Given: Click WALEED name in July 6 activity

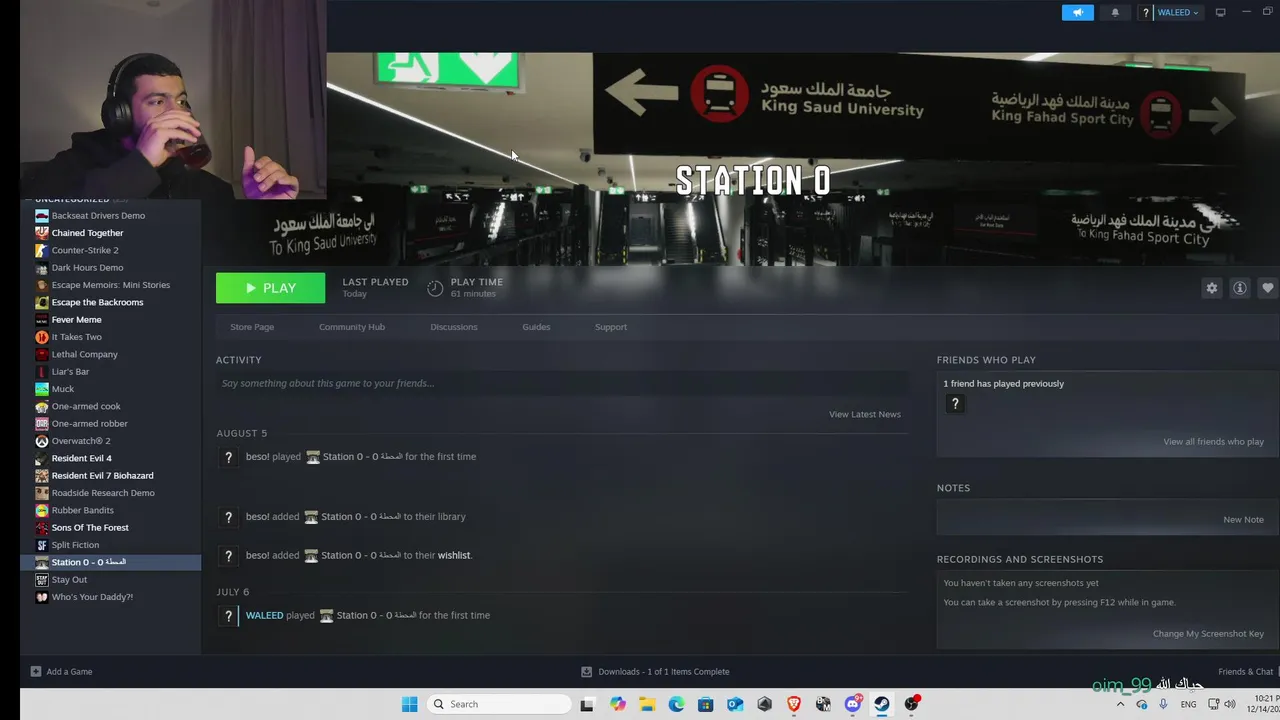Looking at the screenshot, I should (x=264, y=615).
